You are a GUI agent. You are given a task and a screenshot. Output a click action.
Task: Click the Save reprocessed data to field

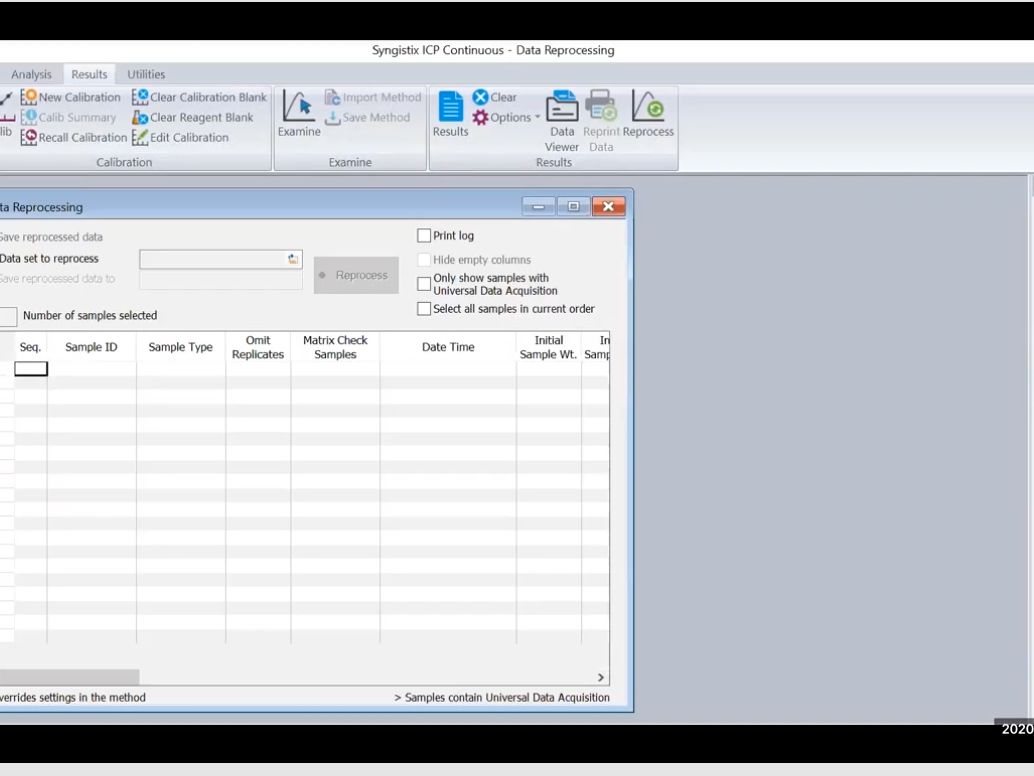point(221,280)
